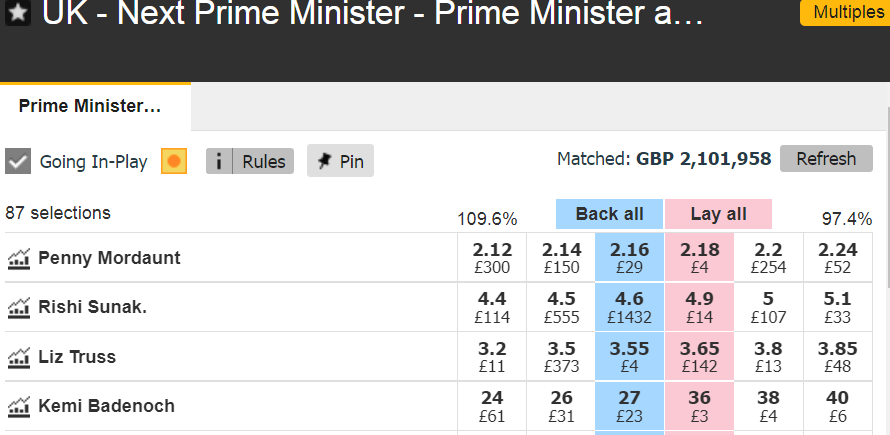Lay Kemi Badenoch at 36

pyautogui.click(x=699, y=406)
